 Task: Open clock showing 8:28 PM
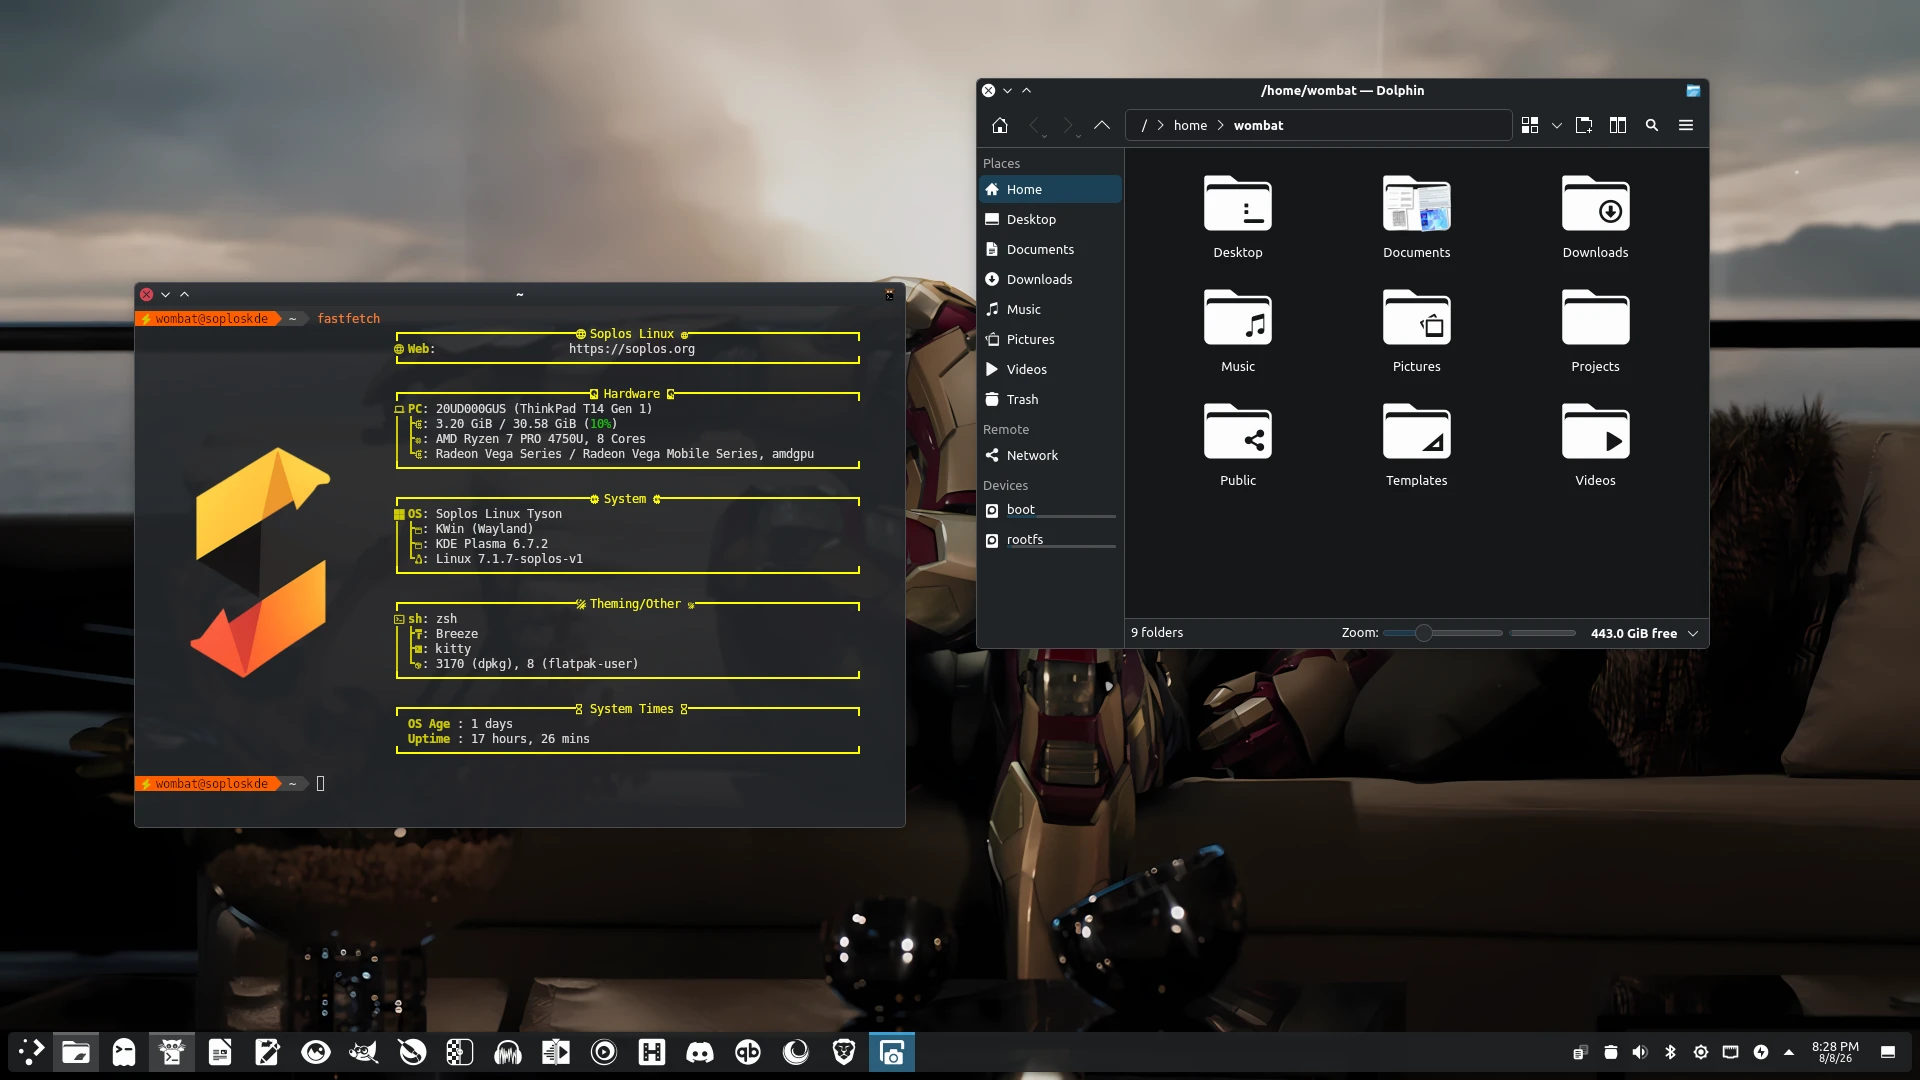[1835, 1052]
